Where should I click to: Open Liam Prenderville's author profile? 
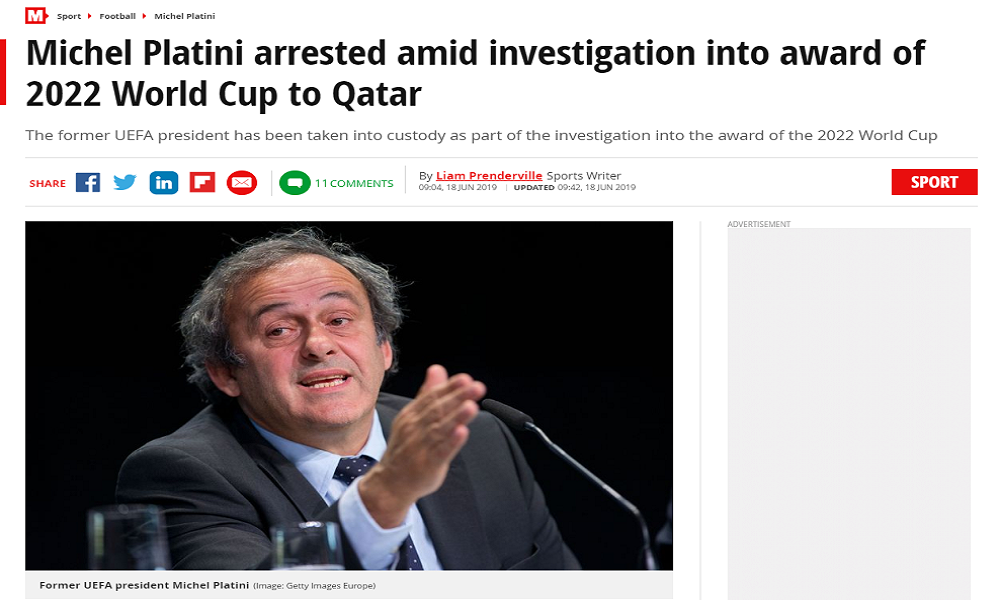pyautogui.click(x=489, y=174)
